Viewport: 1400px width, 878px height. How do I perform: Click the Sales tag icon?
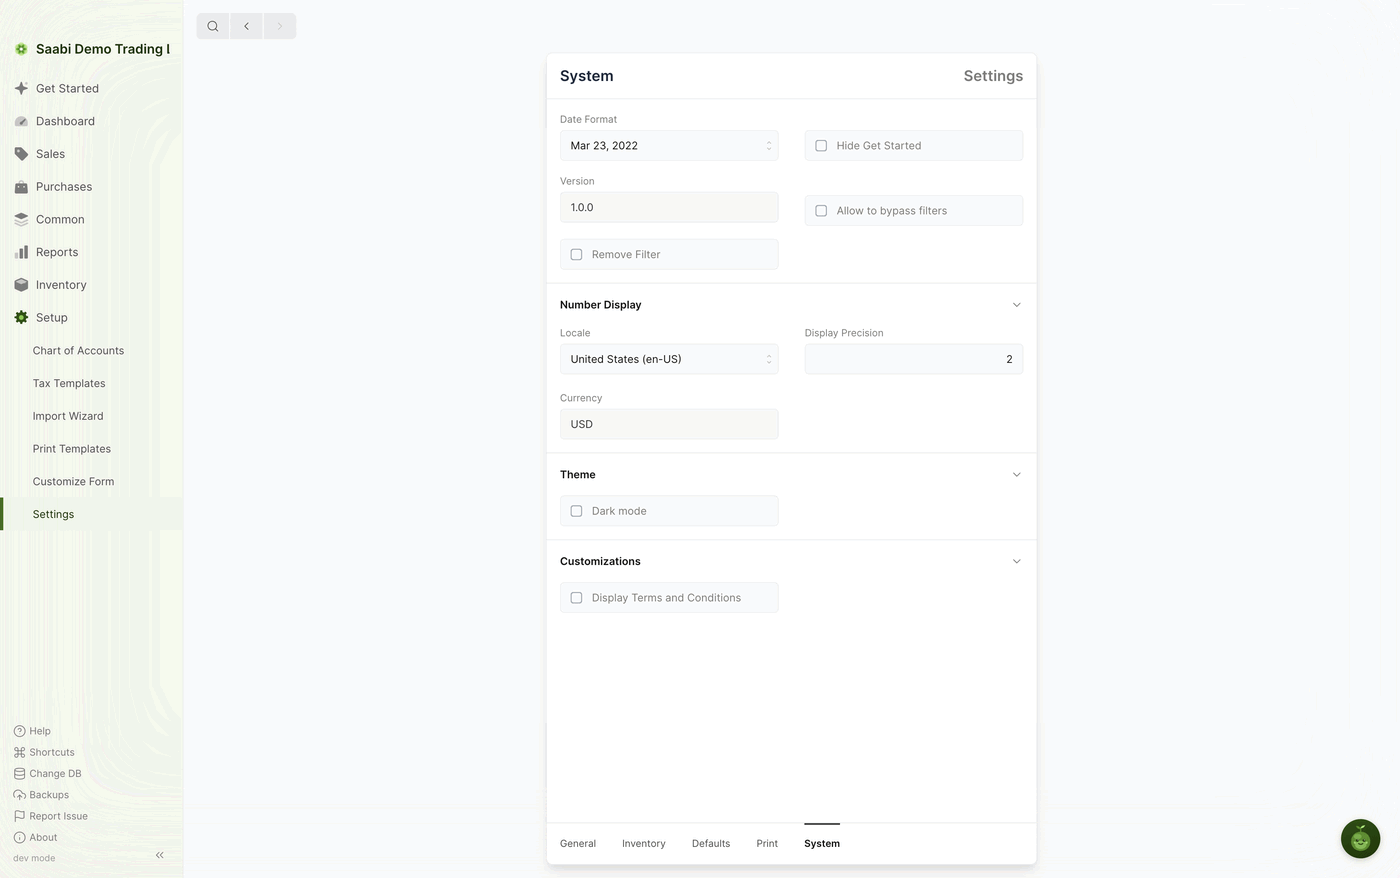click(21, 154)
